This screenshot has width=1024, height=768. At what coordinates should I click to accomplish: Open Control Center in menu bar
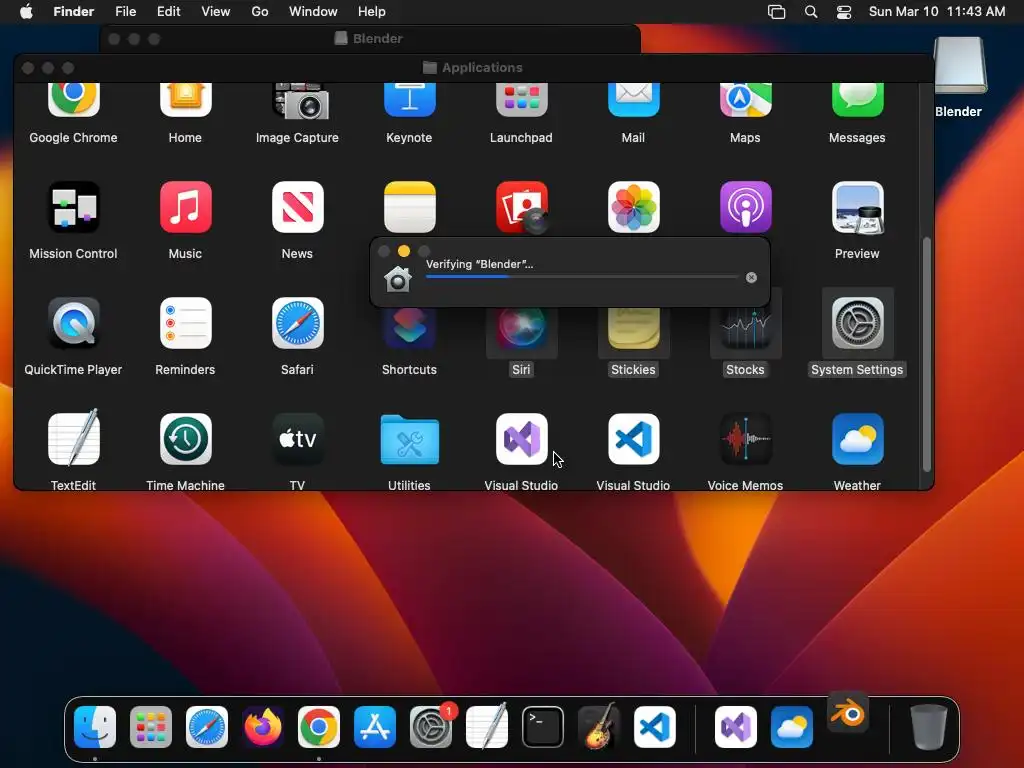(x=844, y=12)
